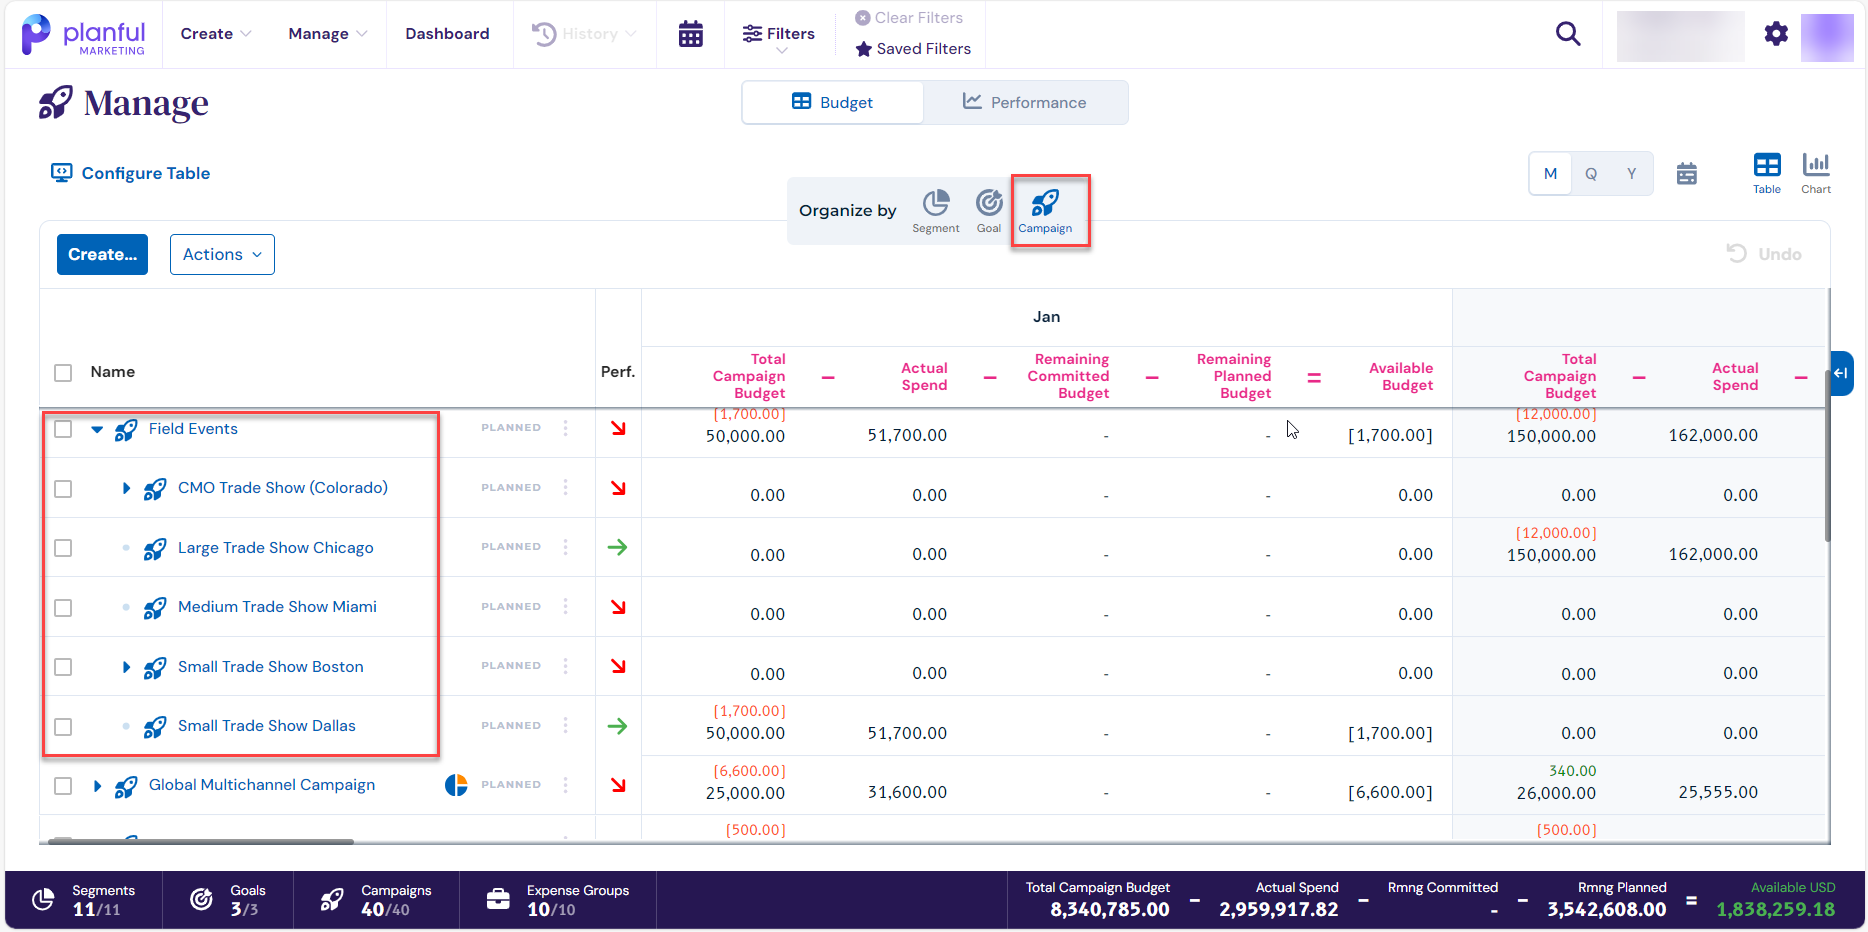This screenshot has height=932, width=1868.
Task: Open Field Events campaign link
Action: (x=193, y=429)
